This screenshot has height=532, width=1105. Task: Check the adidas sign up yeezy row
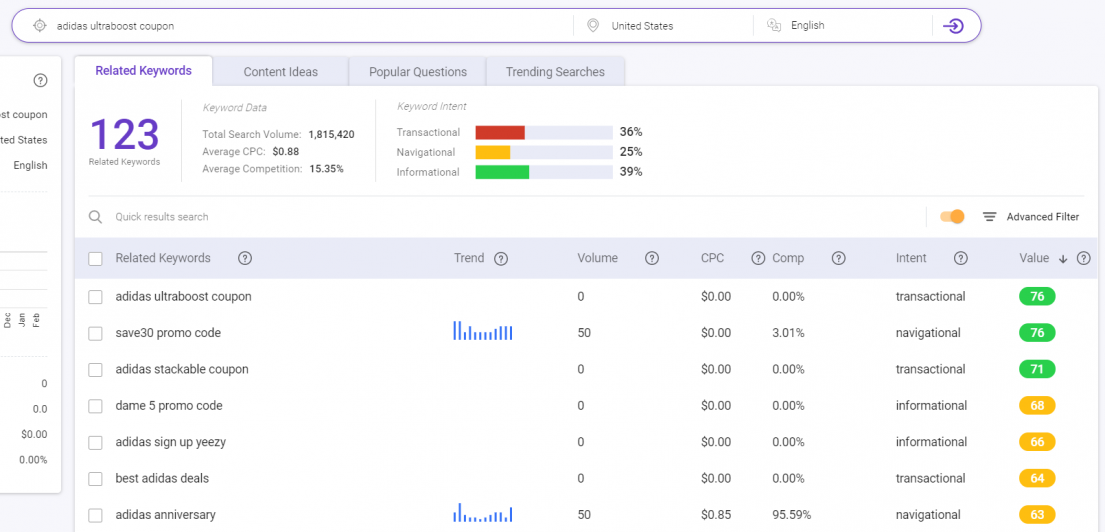click(x=95, y=443)
